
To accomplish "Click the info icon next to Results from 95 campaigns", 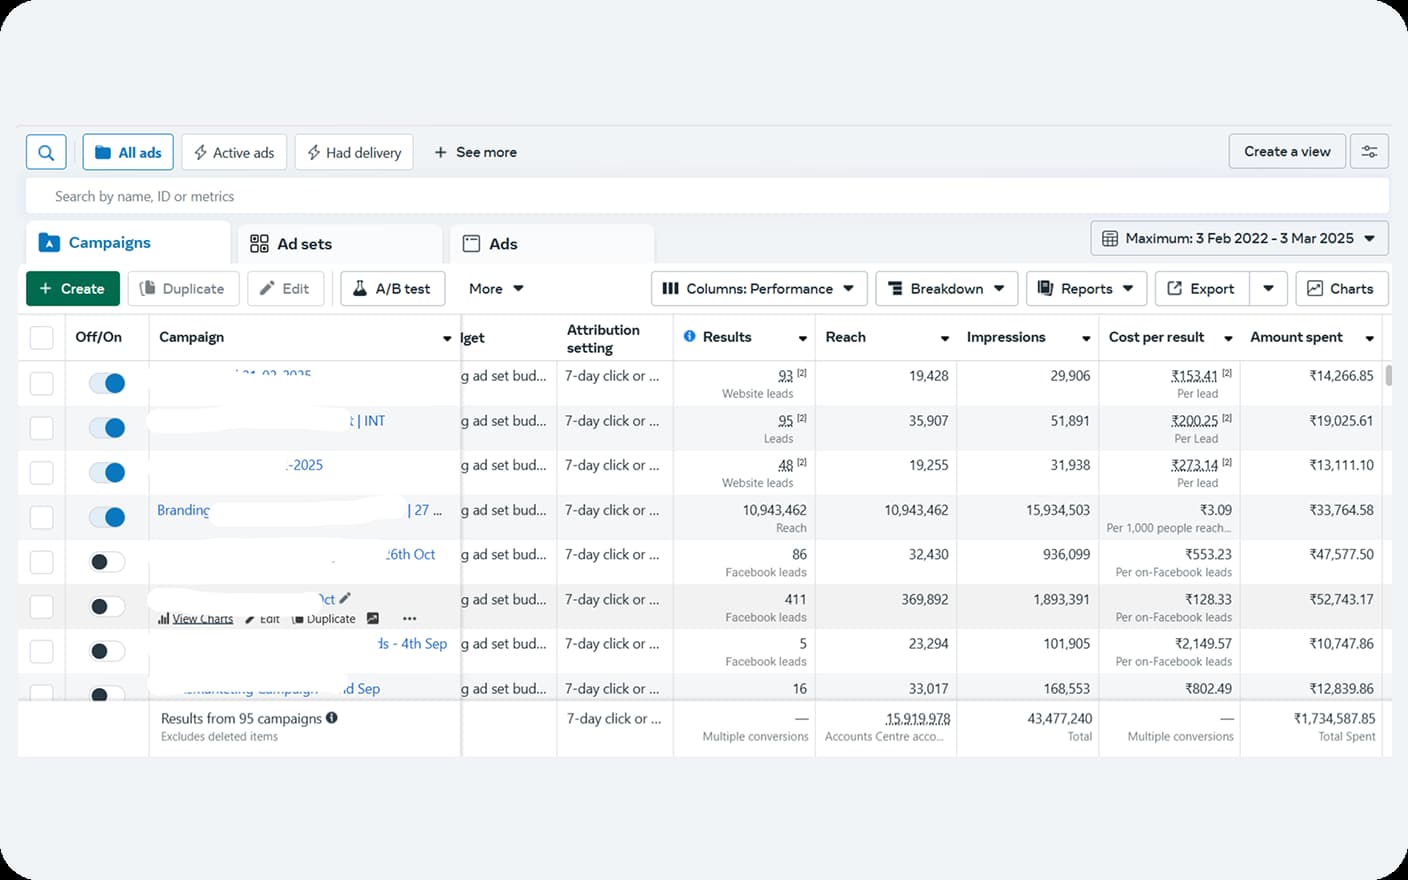I will click(x=332, y=718).
